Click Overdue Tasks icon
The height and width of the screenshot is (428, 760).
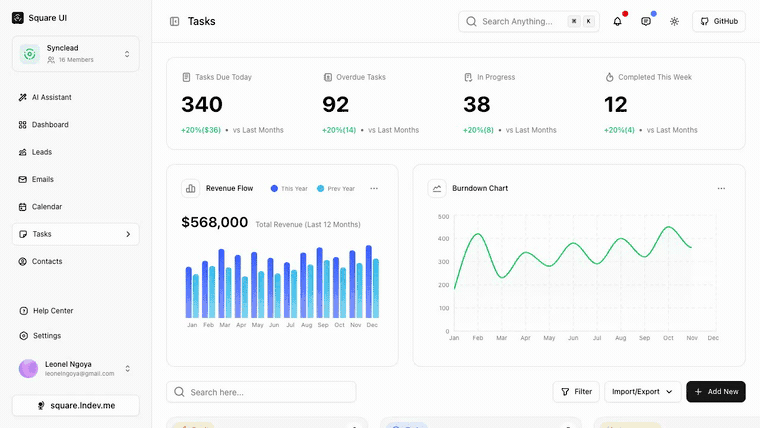click(x=328, y=77)
